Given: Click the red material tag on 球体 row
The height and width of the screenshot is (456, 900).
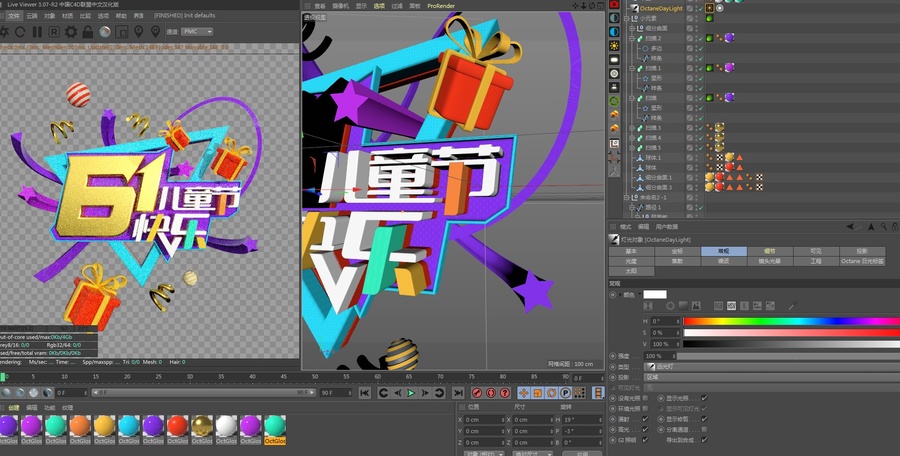Looking at the screenshot, I should click(729, 167).
